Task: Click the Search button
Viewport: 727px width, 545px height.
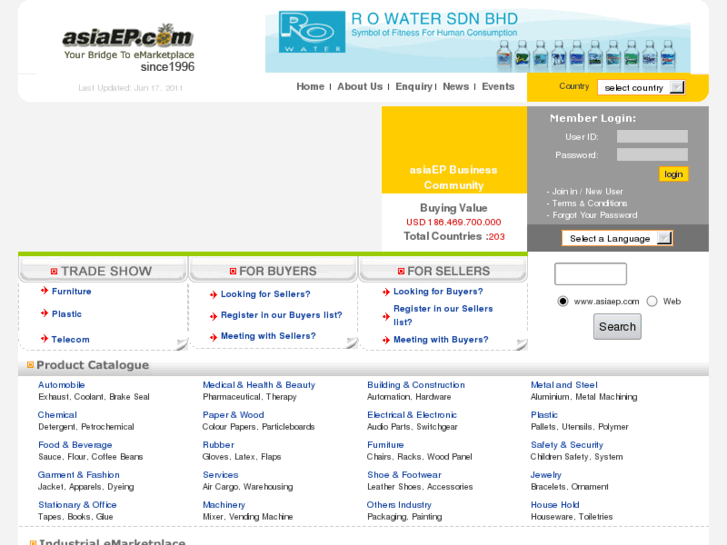Action: click(617, 327)
